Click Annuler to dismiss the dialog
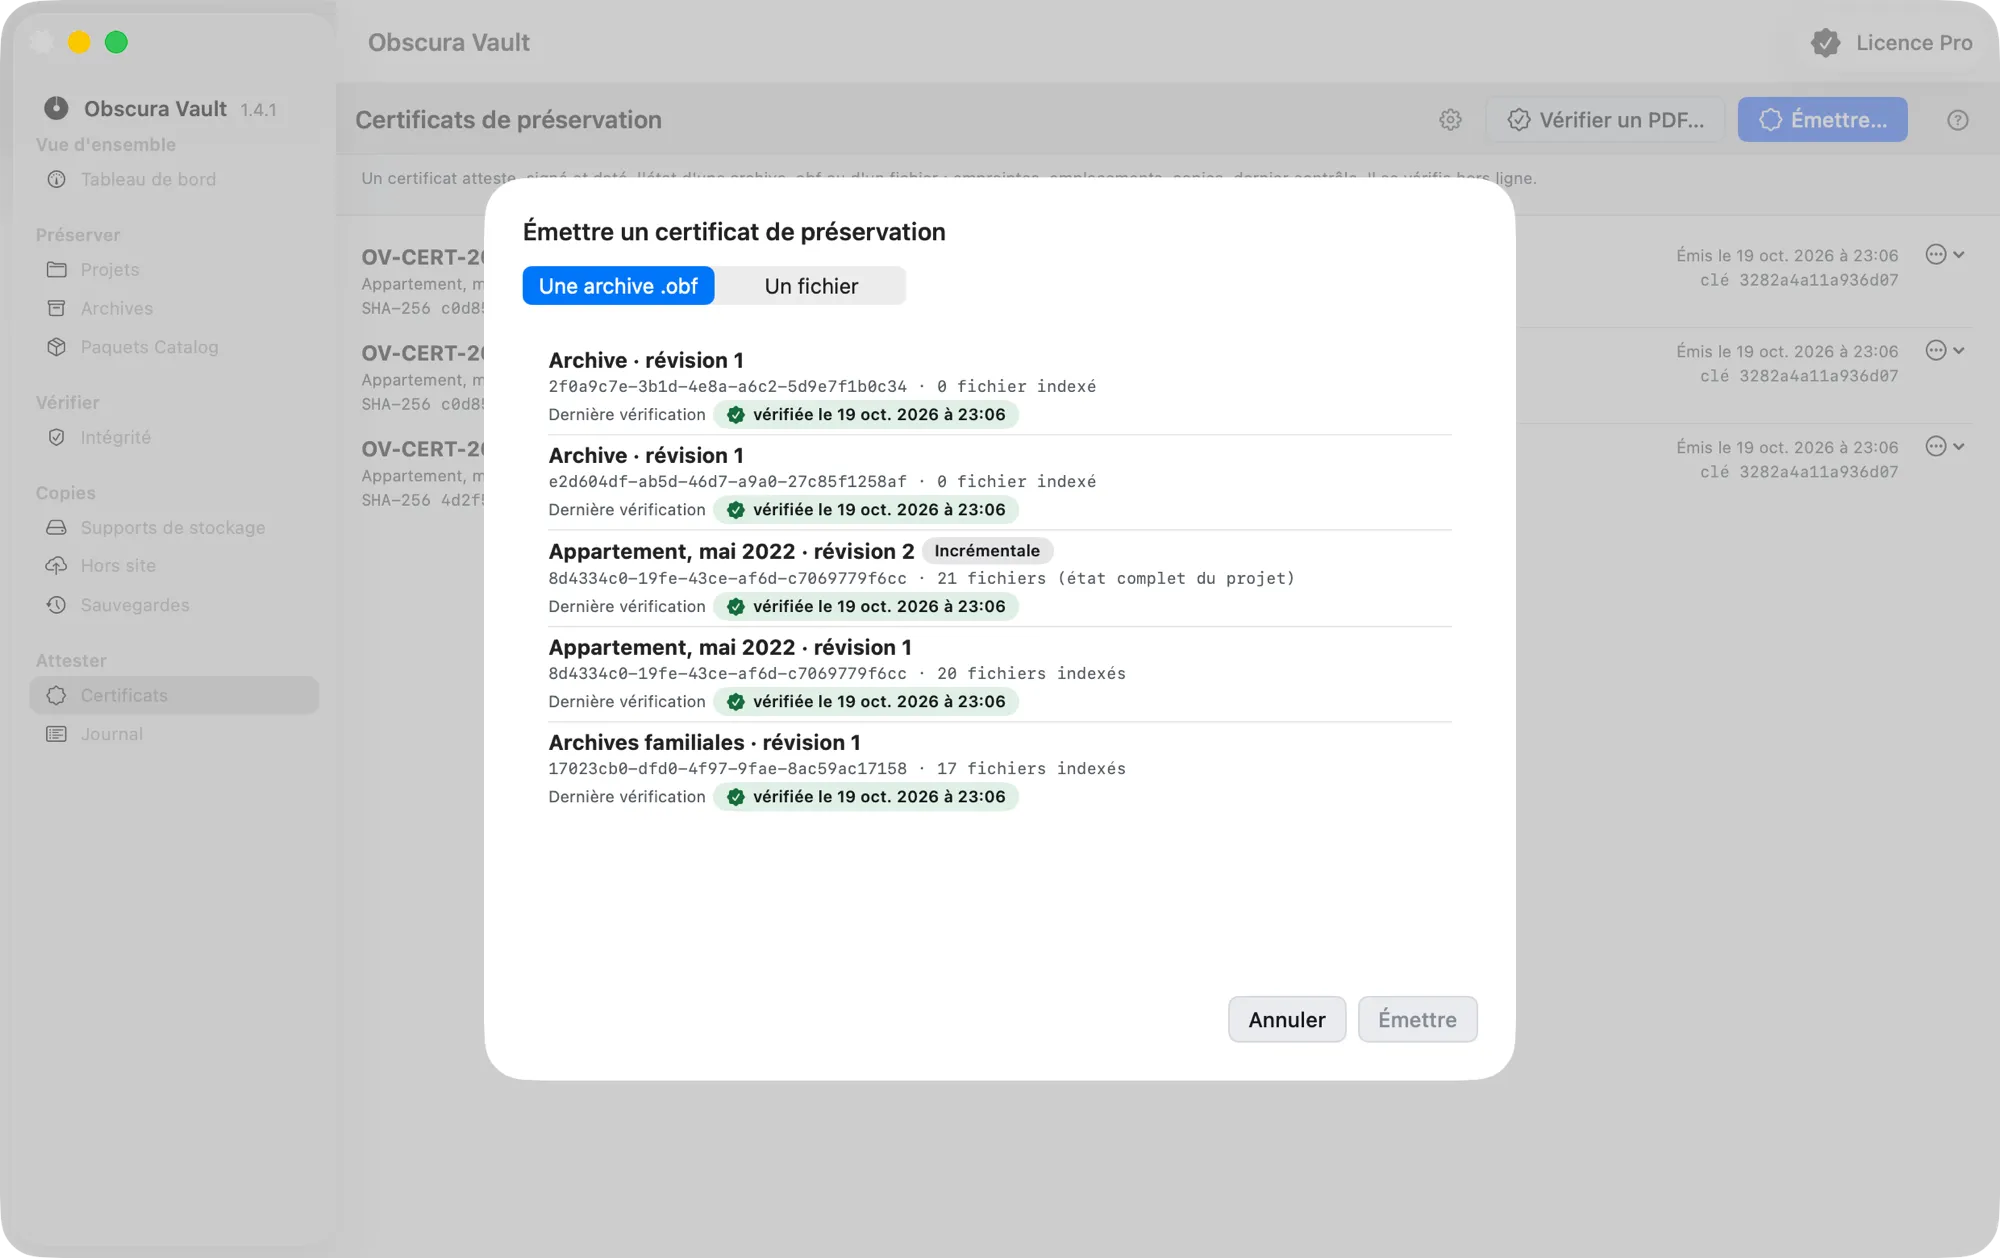This screenshot has height=1258, width=2000. [1287, 1019]
